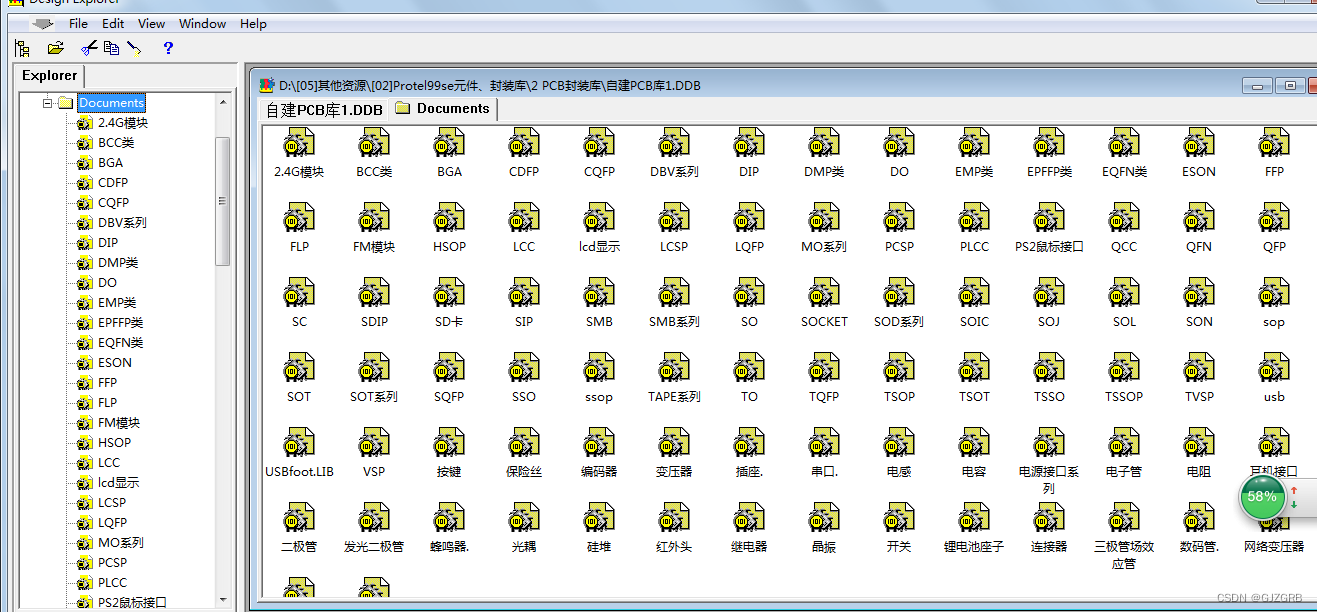Open the 变压器 library icon

point(674,443)
